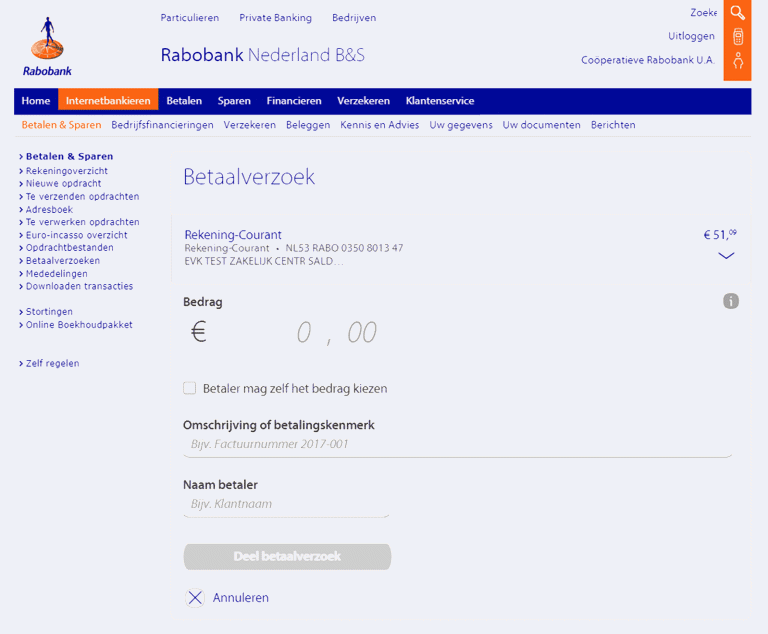The height and width of the screenshot is (634, 768).
Task: Open the Home menu item
Action: 36,101
